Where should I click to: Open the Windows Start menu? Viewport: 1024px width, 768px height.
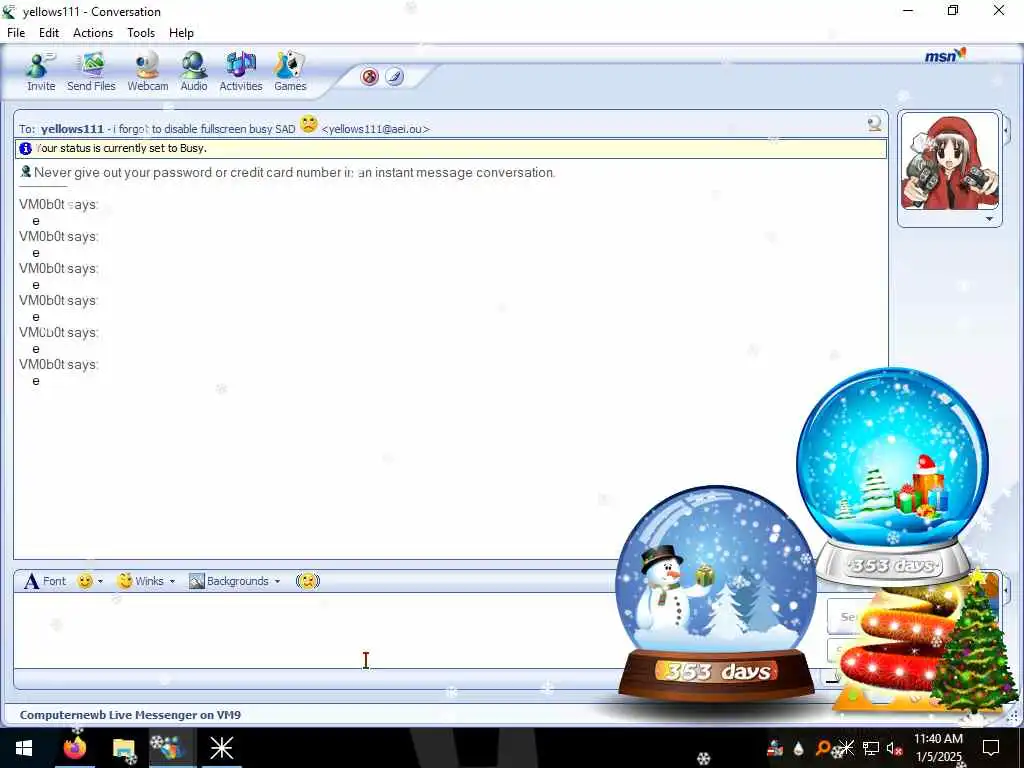[24, 748]
